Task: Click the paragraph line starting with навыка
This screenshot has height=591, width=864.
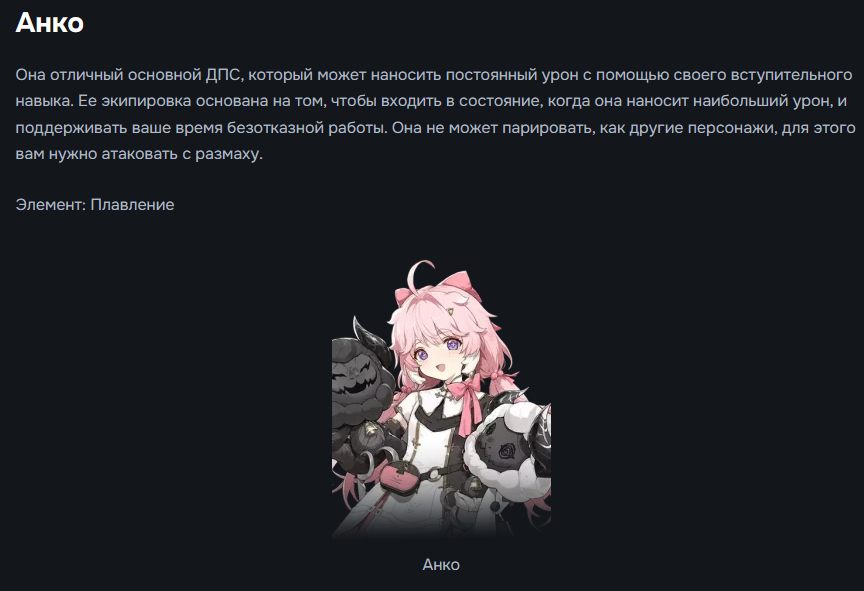Action: [x=431, y=101]
